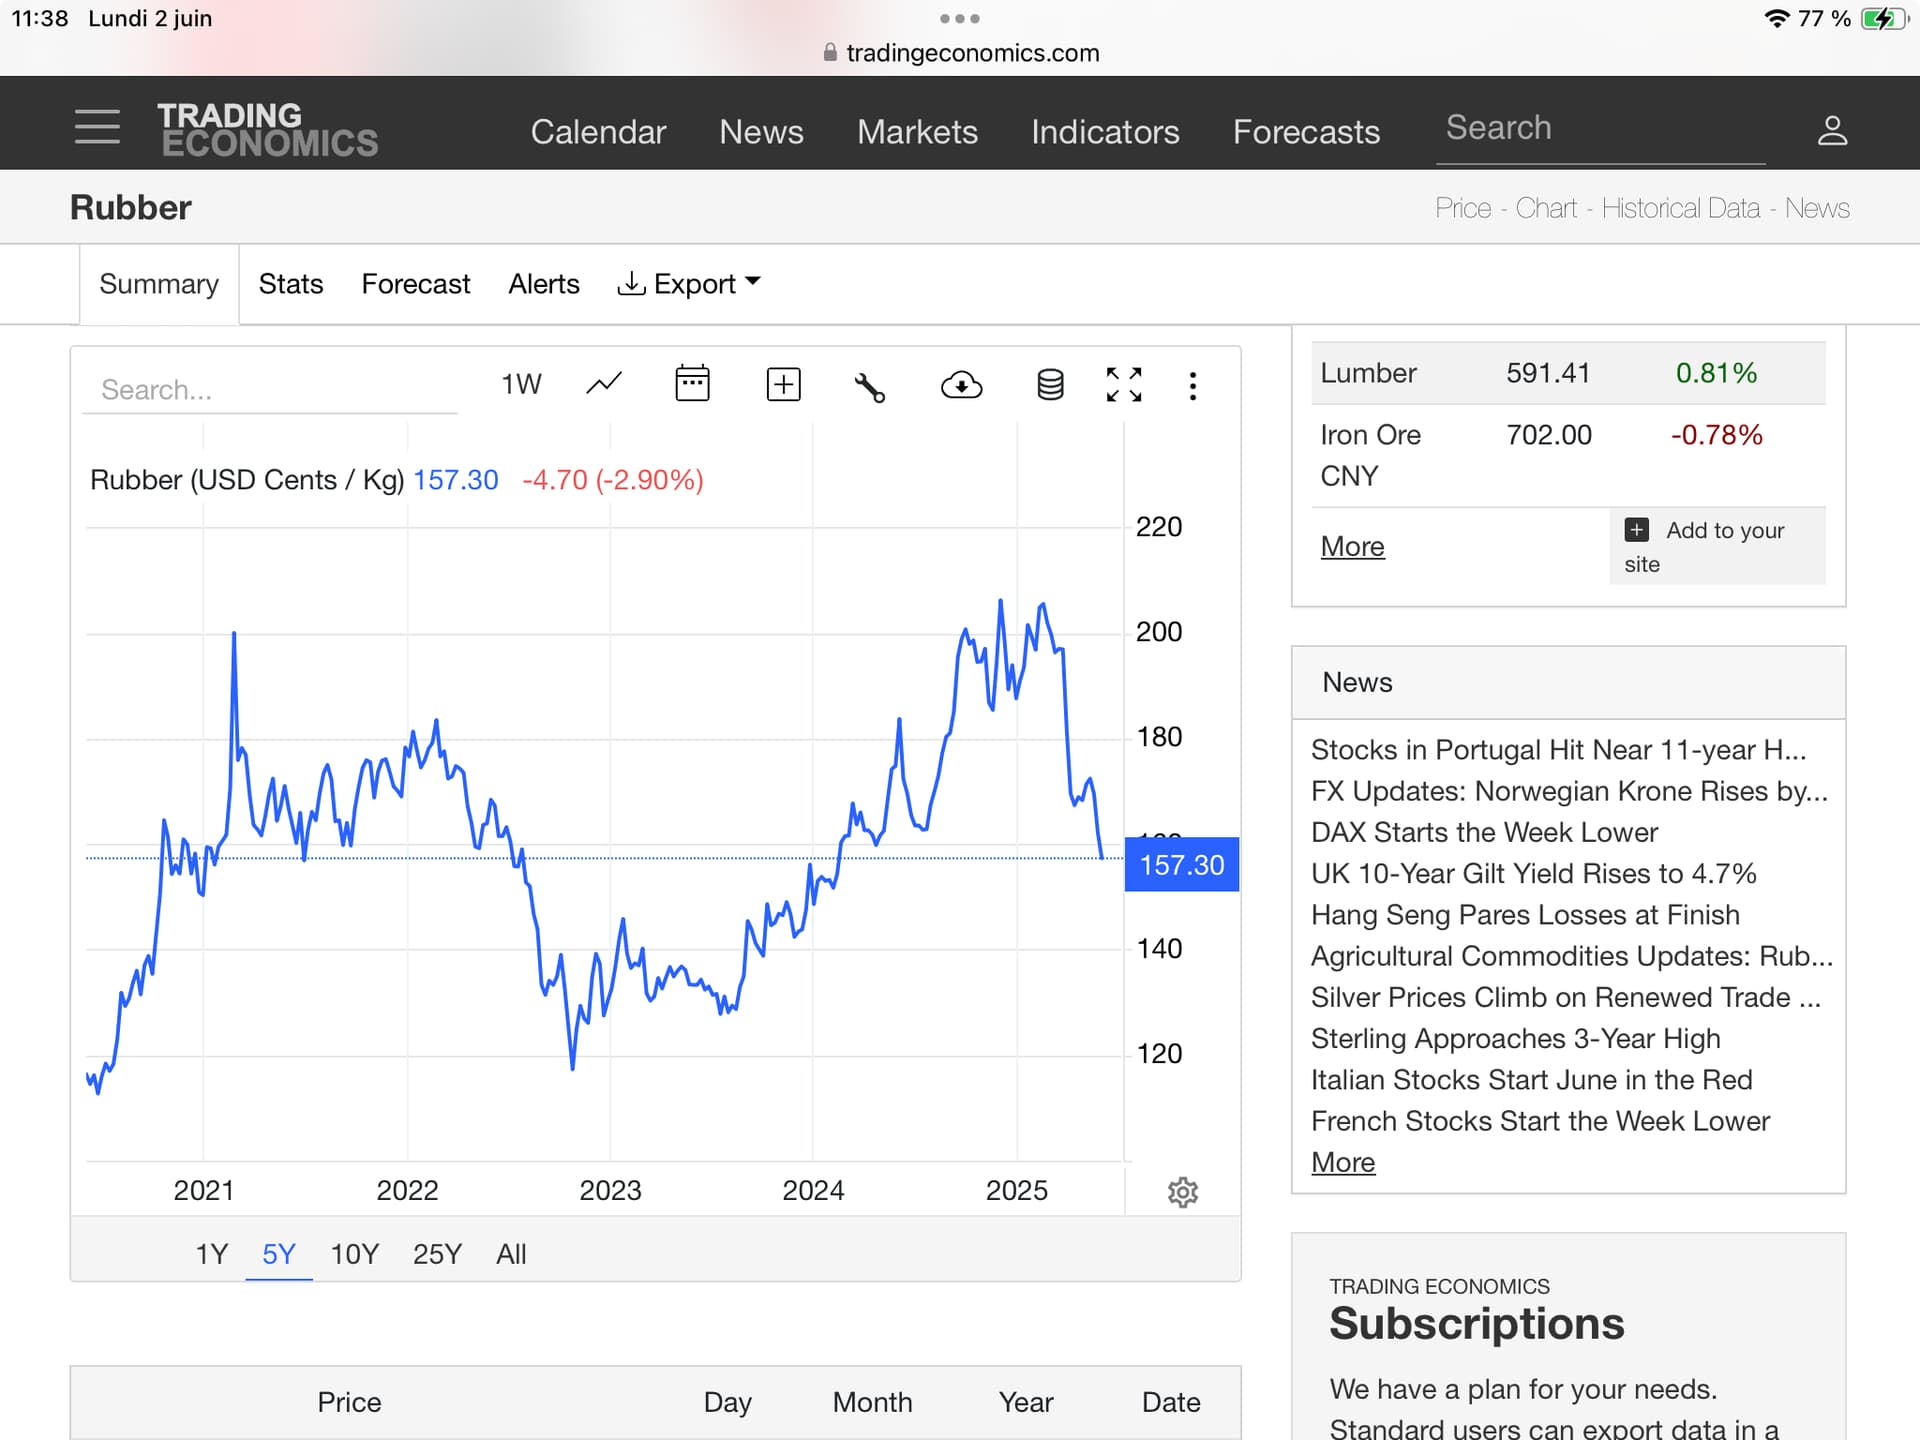Expand the Export dropdown
The image size is (1920, 1440).
(689, 284)
